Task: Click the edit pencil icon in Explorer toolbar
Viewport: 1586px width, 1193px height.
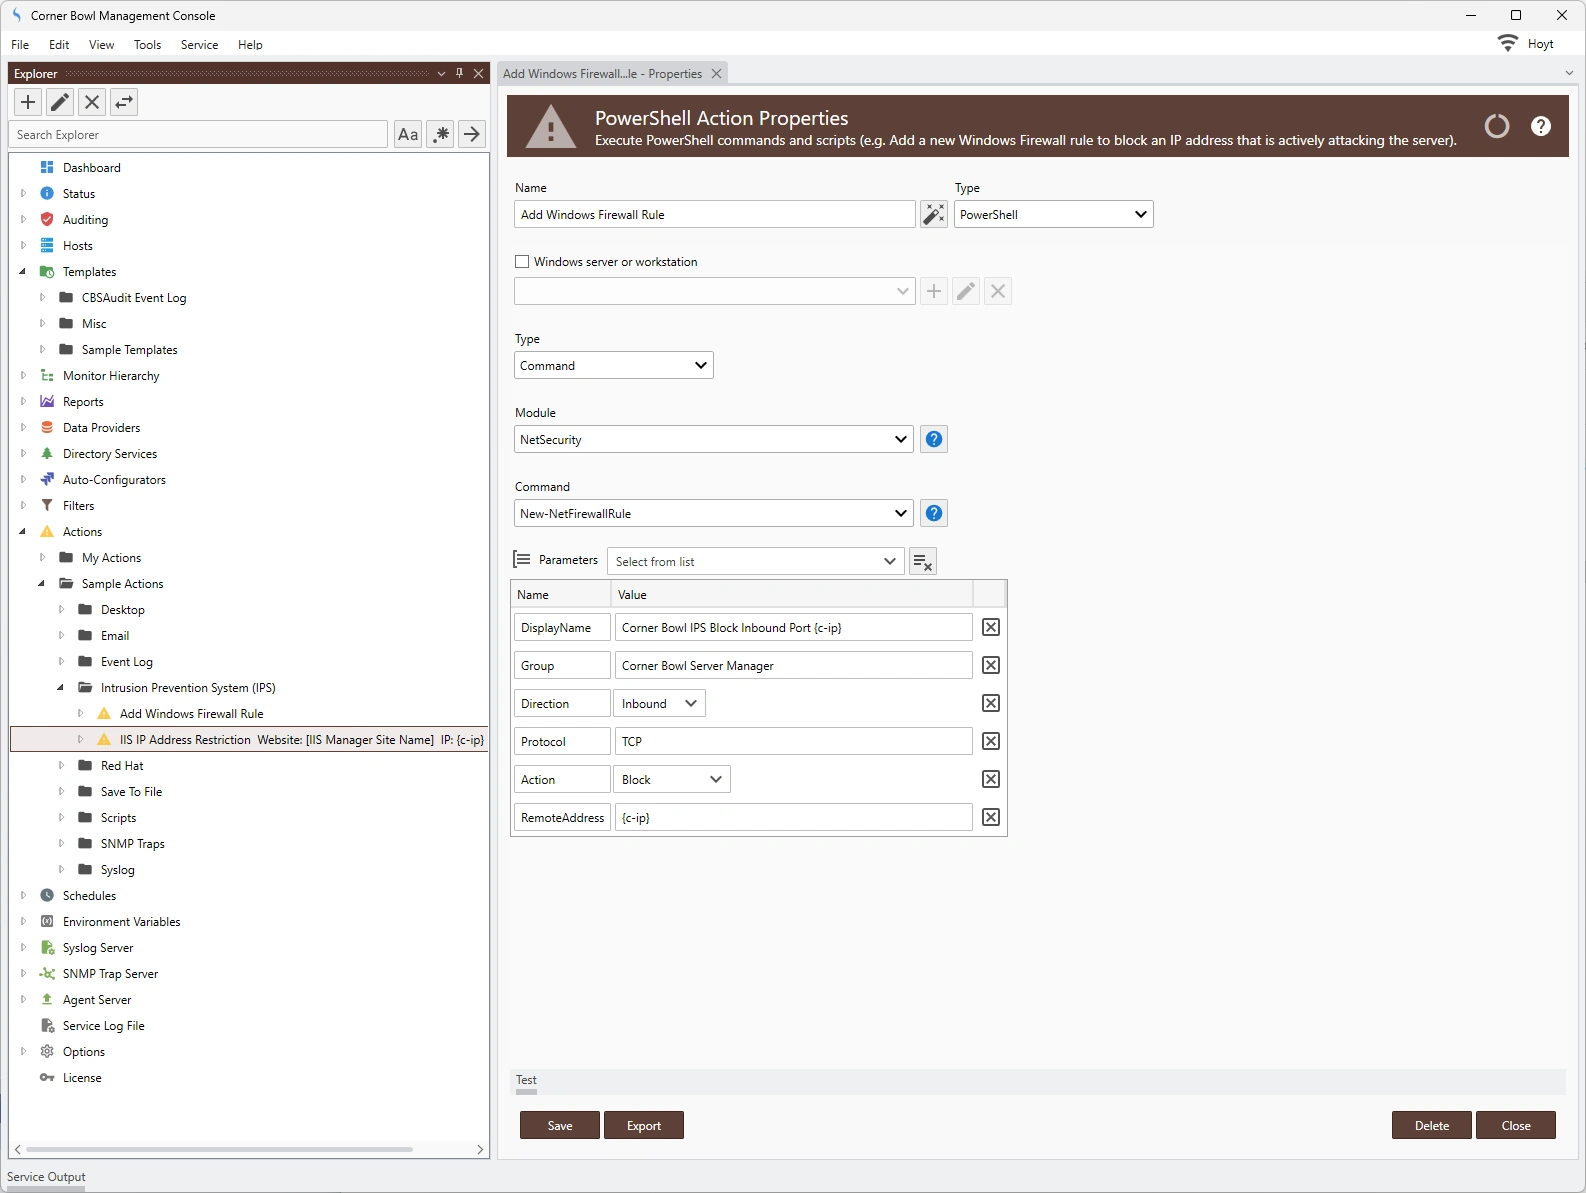Action: (x=60, y=102)
